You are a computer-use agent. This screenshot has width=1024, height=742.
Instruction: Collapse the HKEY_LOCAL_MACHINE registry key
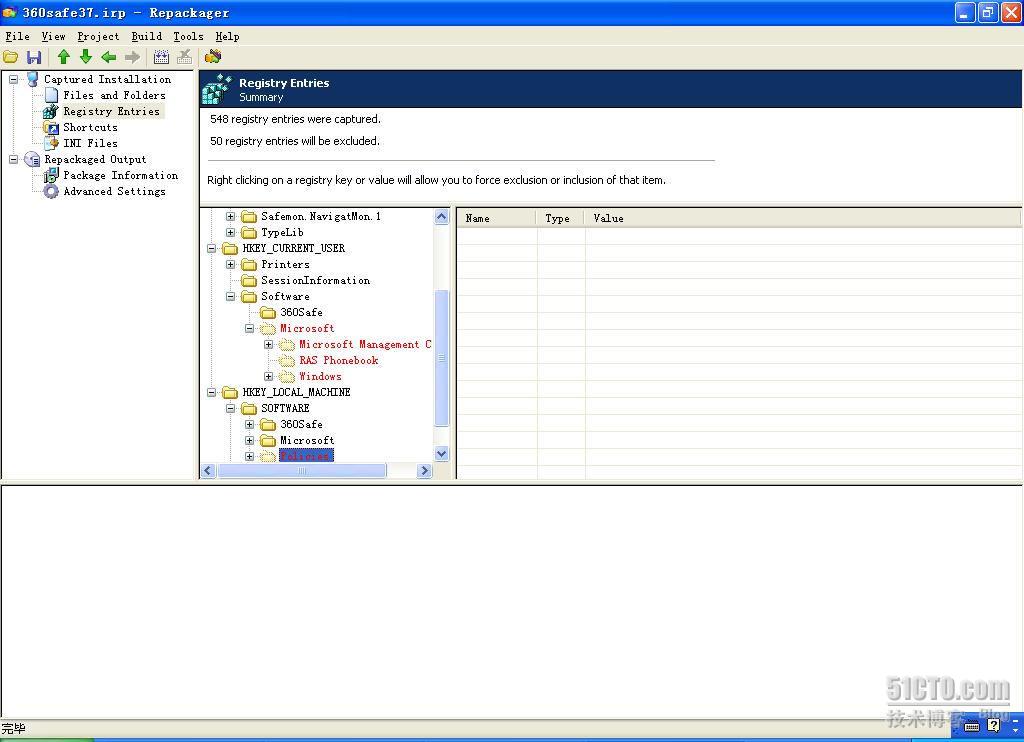[x=212, y=393]
